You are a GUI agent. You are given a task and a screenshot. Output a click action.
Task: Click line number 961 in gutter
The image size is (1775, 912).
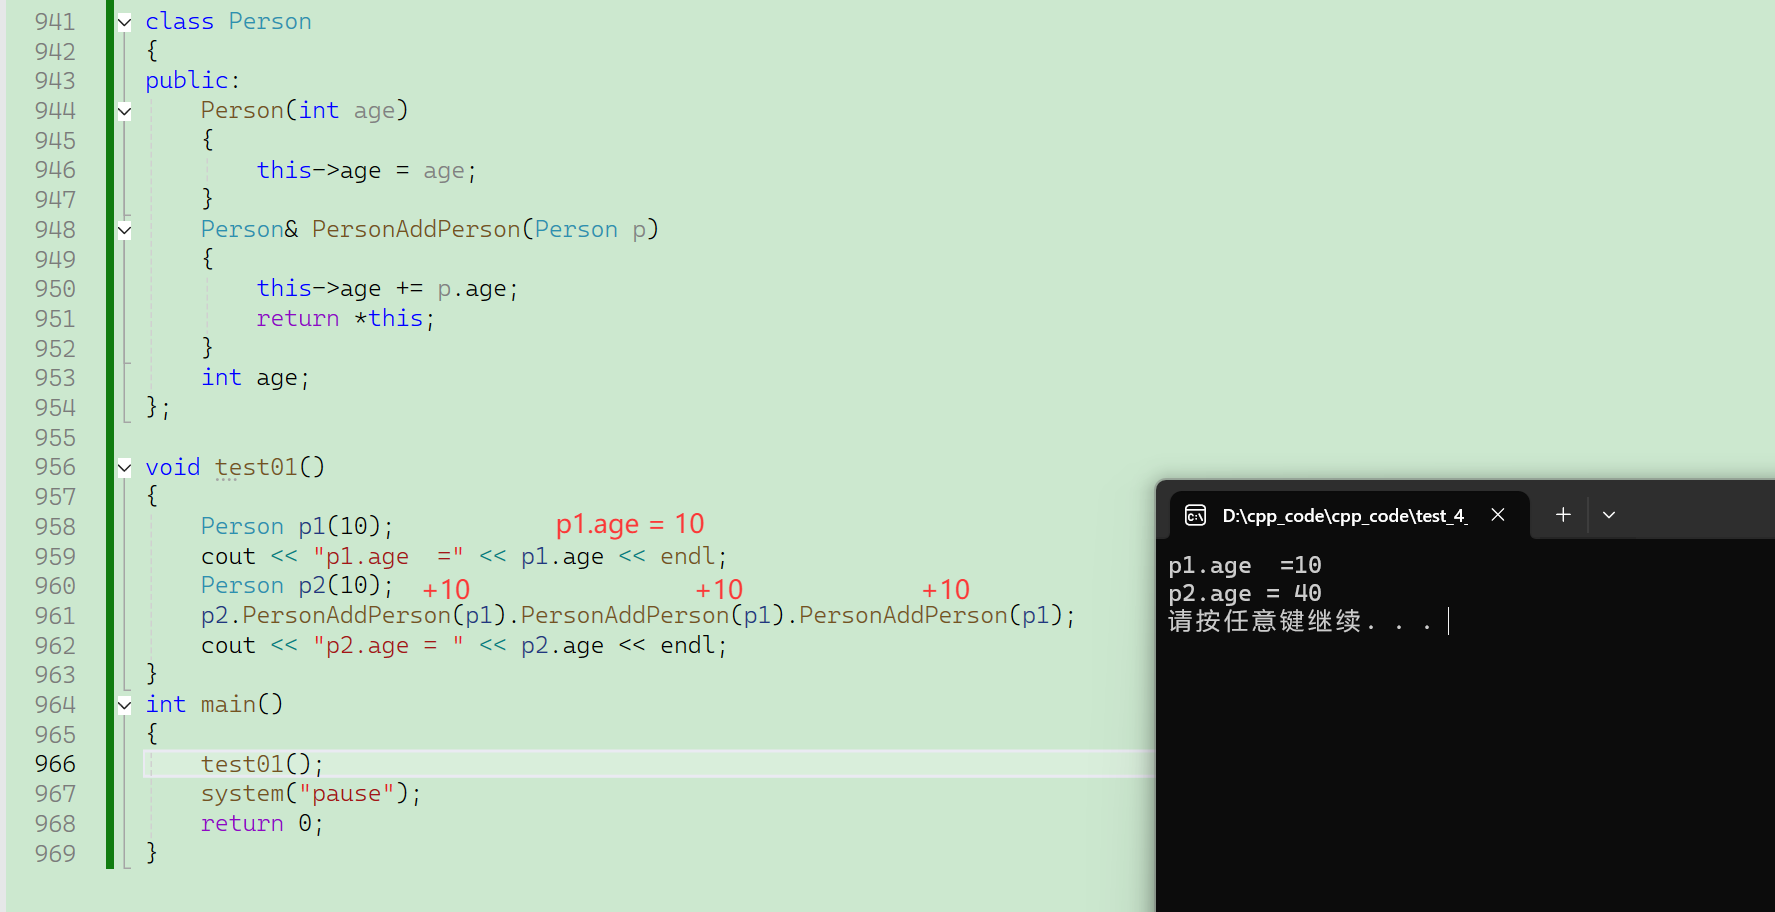tap(55, 616)
